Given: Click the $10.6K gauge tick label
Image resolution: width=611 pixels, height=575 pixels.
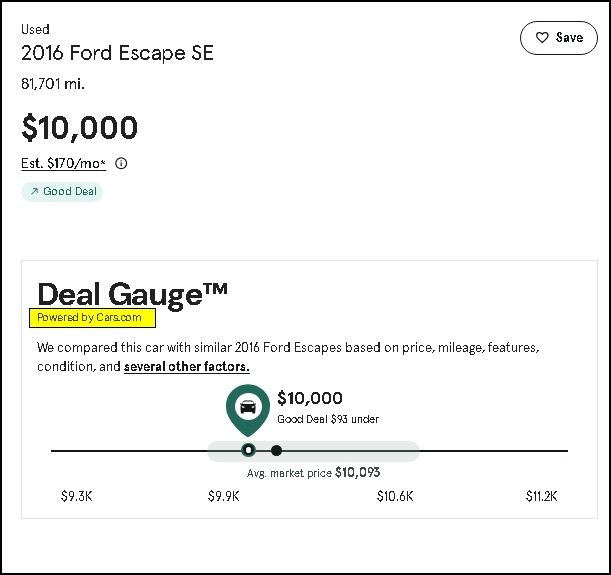Looking at the screenshot, I should tap(395, 496).
